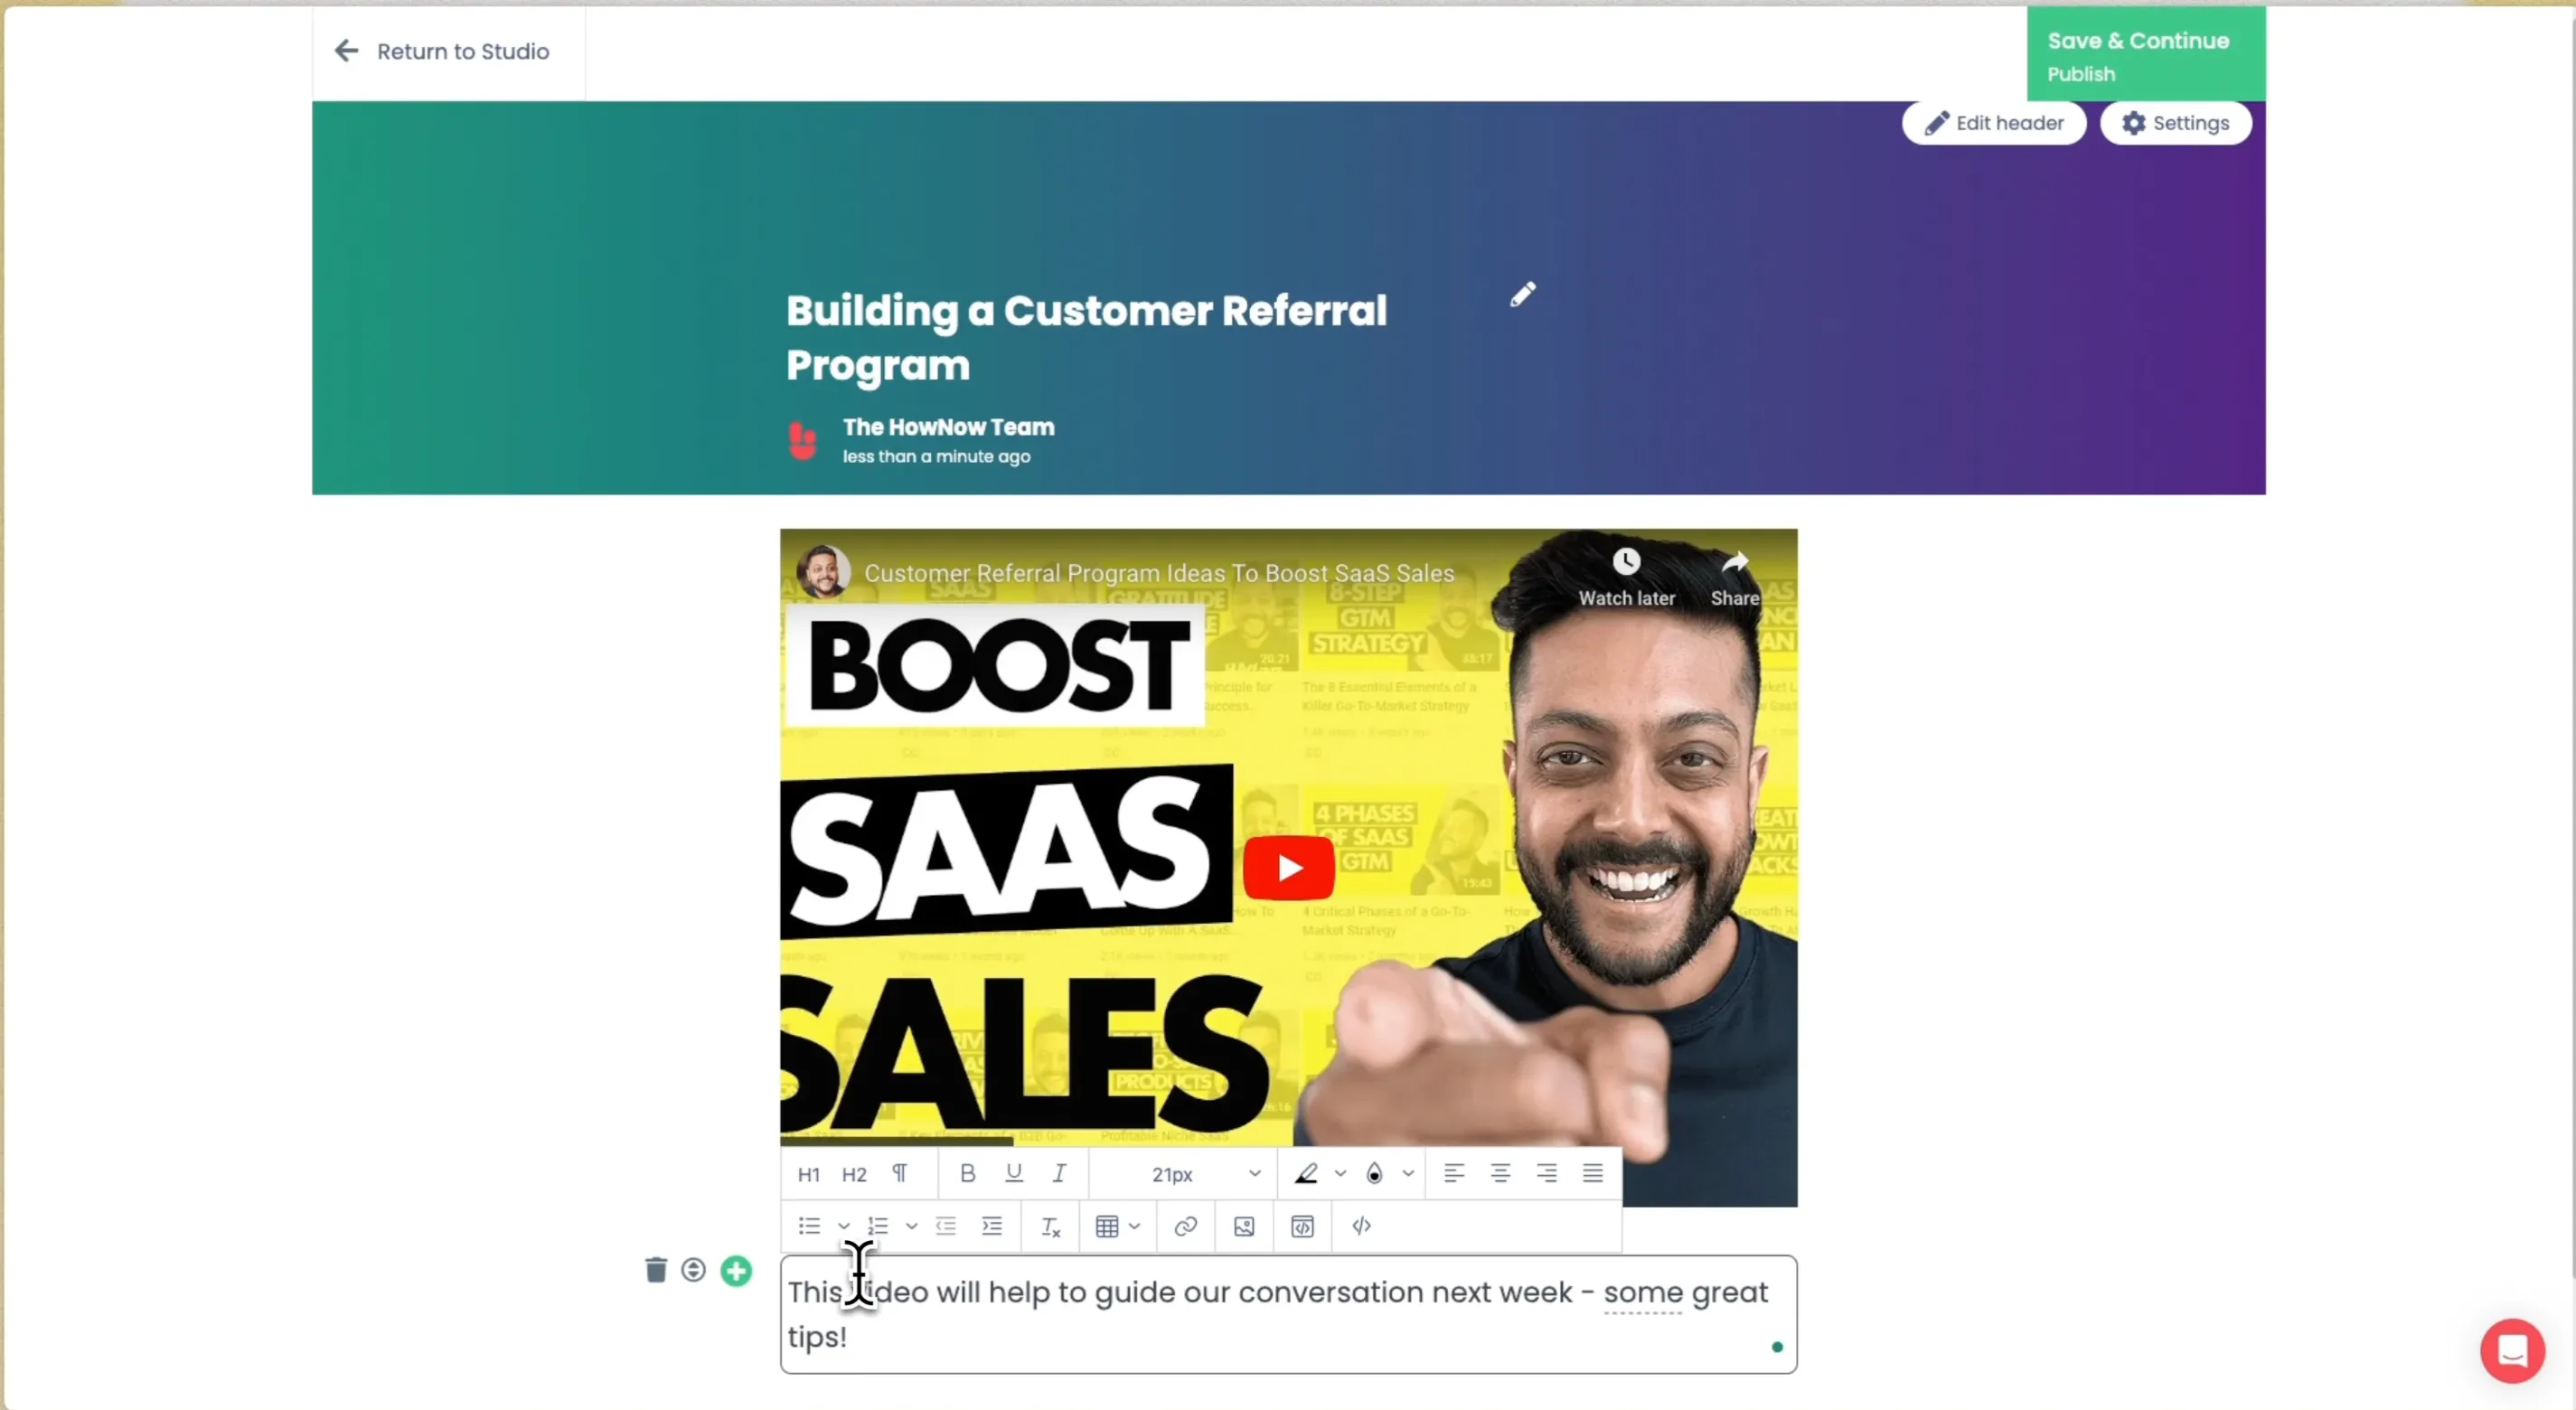Click the pencil icon beside the title
The height and width of the screenshot is (1410, 2576).
coord(1522,294)
